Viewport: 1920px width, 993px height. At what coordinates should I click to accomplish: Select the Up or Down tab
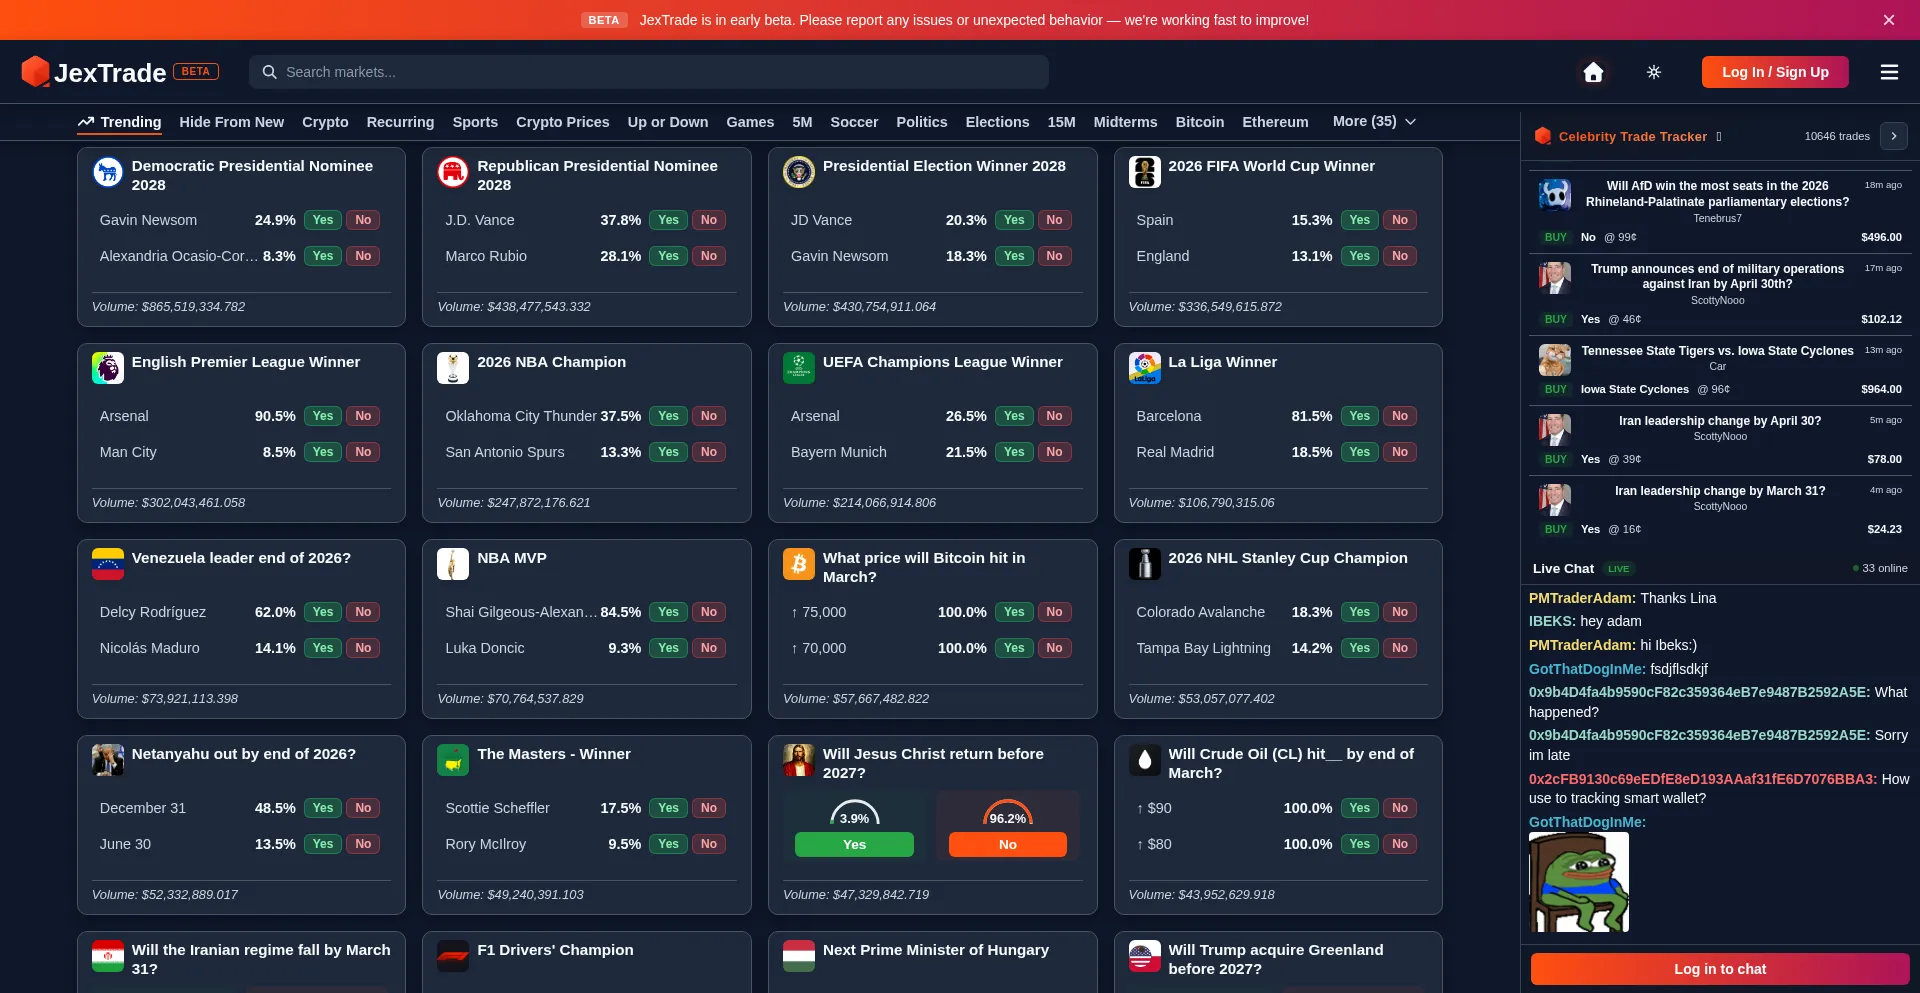[x=668, y=122]
